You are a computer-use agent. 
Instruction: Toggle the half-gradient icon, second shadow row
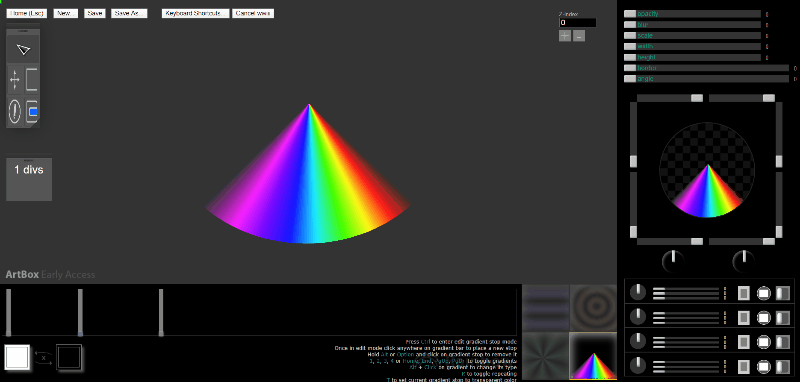(783, 317)
